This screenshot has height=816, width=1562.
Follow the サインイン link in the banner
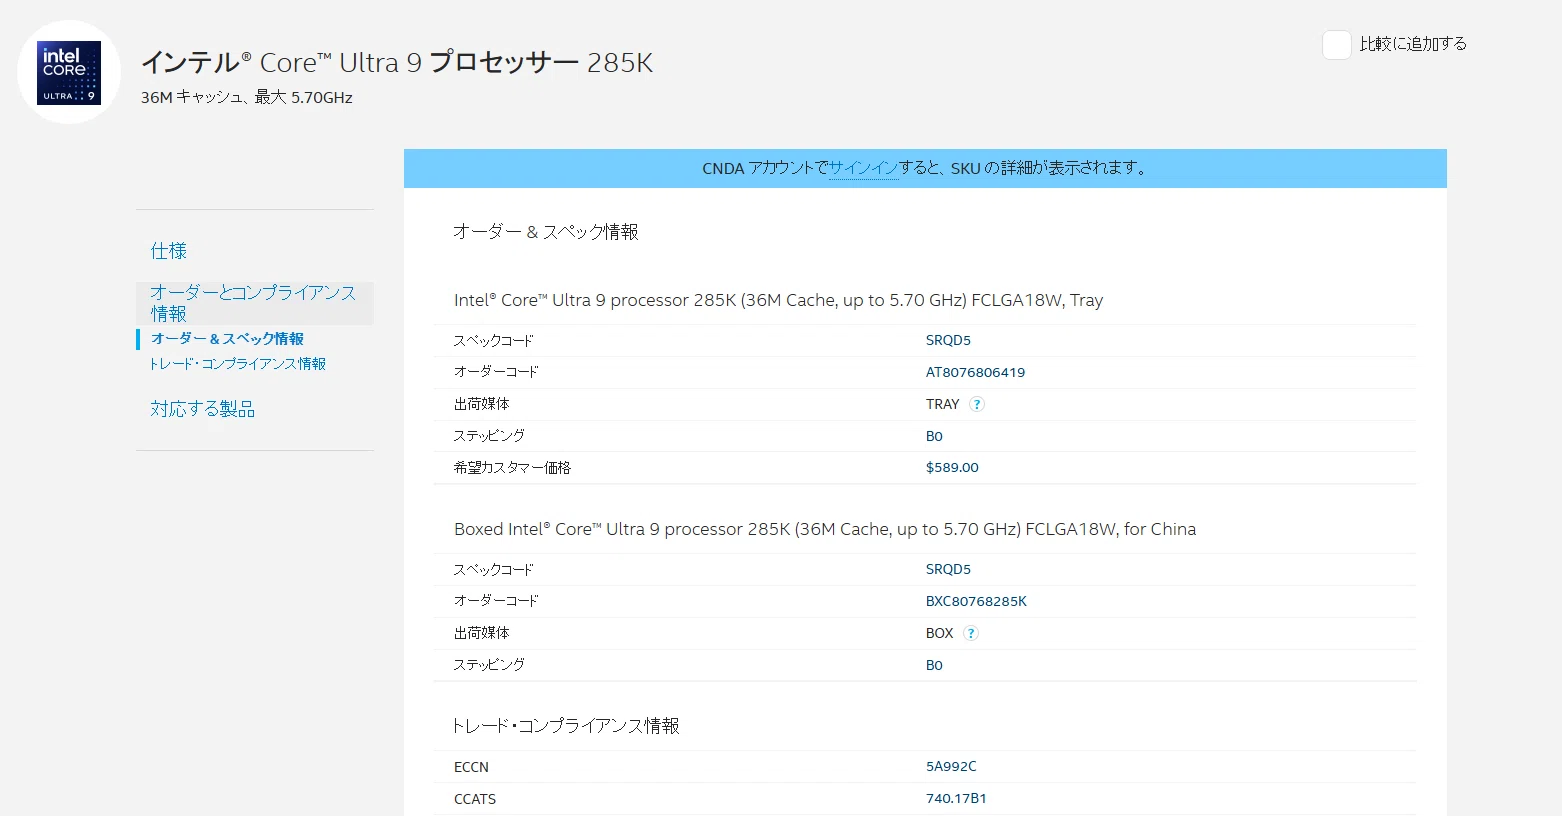(864, 168)
